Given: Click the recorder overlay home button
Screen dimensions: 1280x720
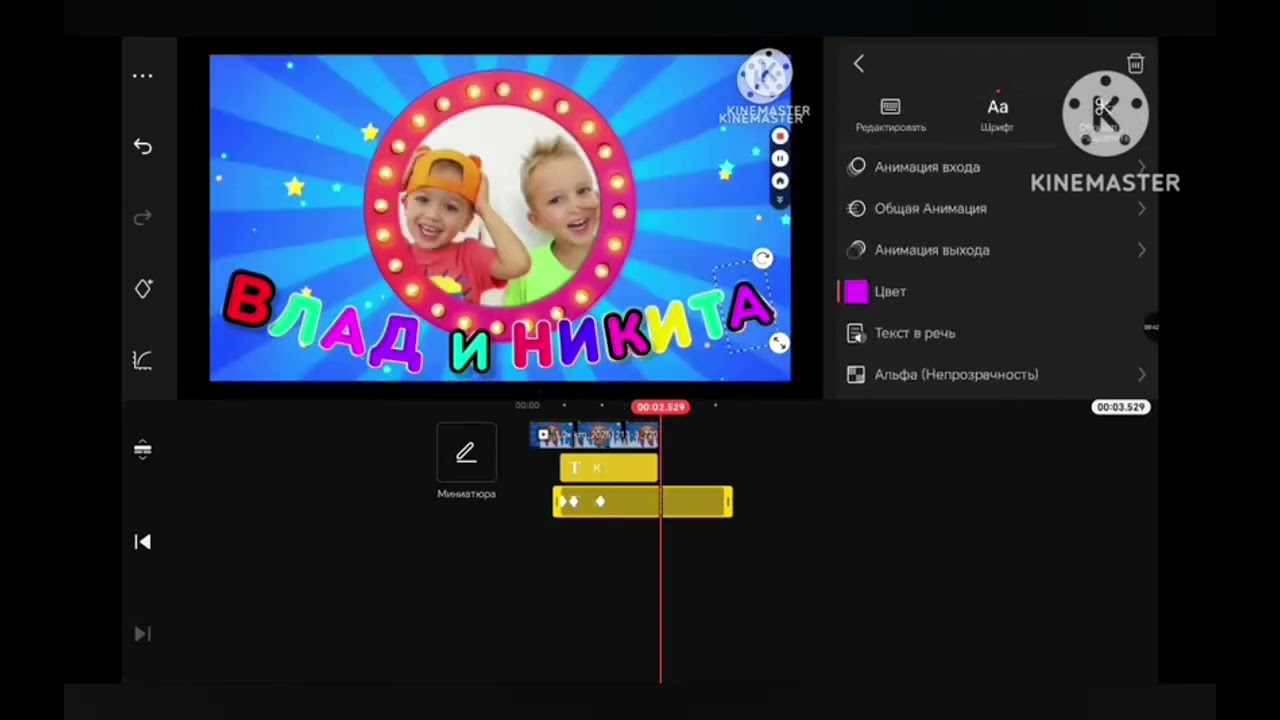Looking at the screenshot, I should [x=780, y=181].
